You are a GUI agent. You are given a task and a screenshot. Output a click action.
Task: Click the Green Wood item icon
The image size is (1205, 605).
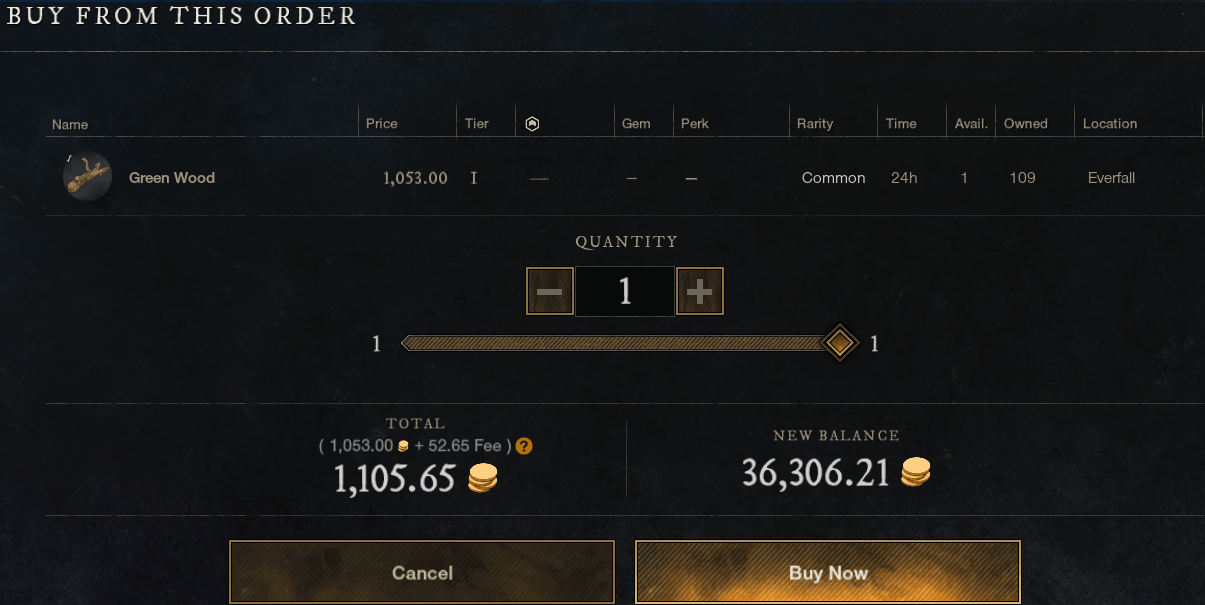pyautogui.click(x=87, y=177)
